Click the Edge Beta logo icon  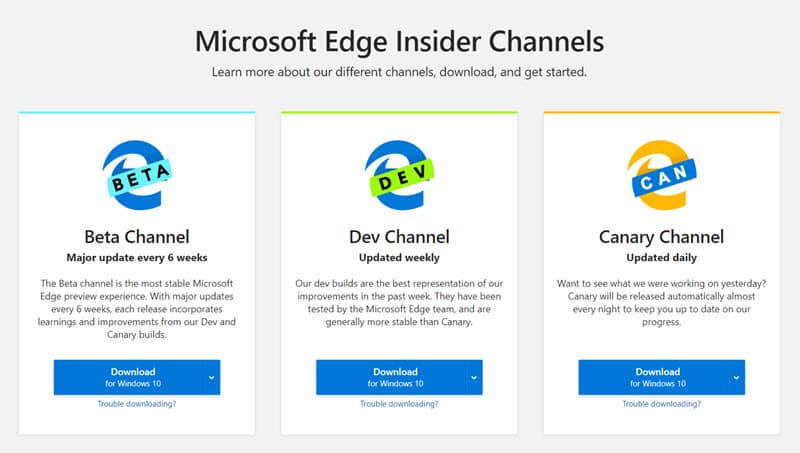click(x=137, y=175)
